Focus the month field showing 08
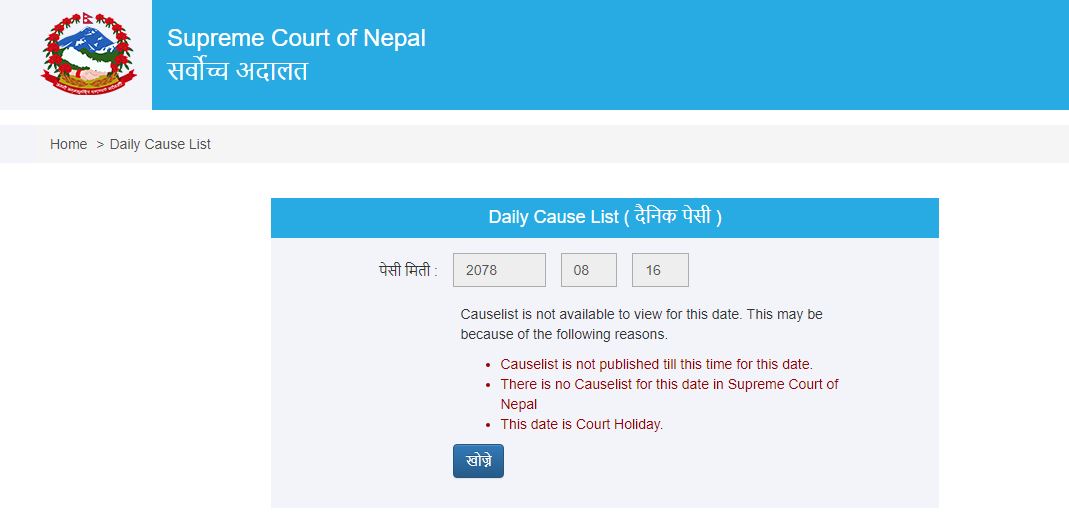Image resolution: width=1069 pixels, height=517 pixels. click(588, 270)
